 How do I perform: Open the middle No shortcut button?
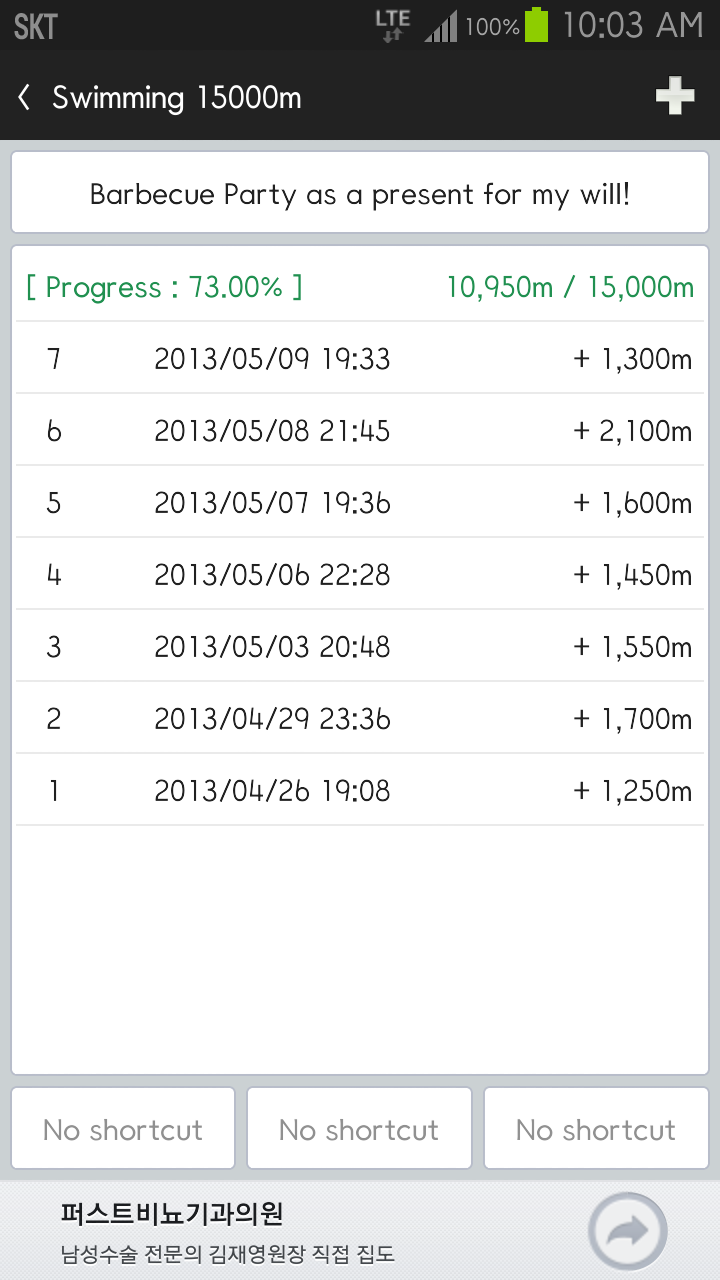(x=359, y=1129)
